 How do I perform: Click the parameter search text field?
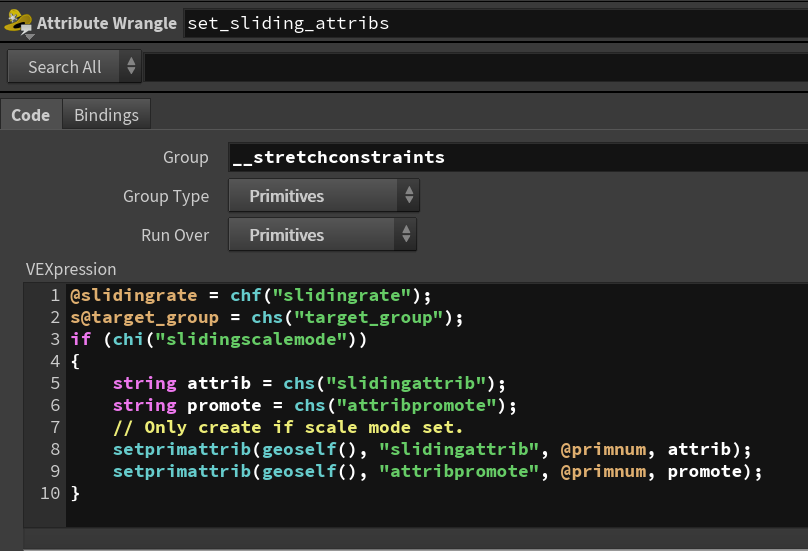point(476,67)
